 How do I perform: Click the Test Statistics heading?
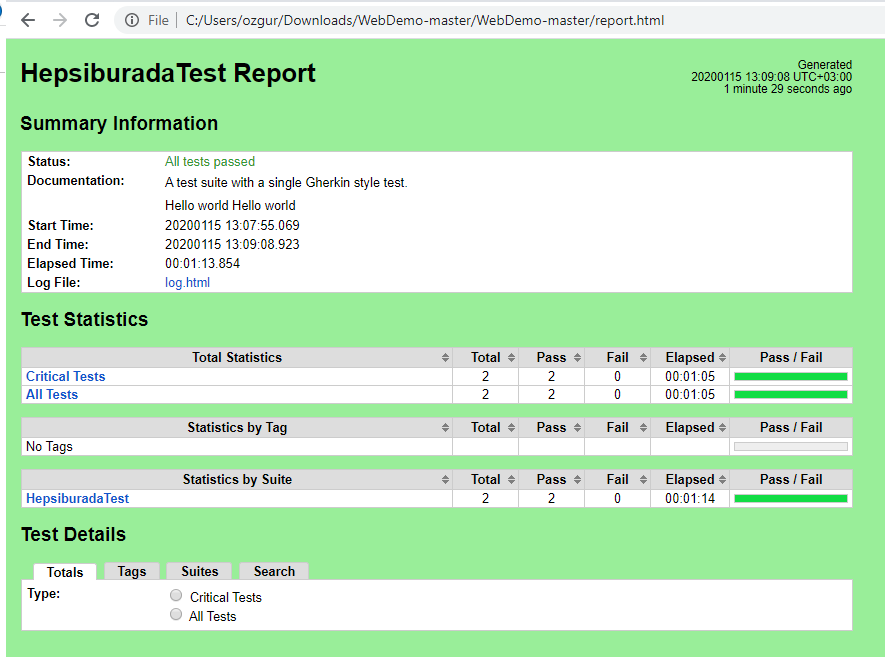pos(85,319)
